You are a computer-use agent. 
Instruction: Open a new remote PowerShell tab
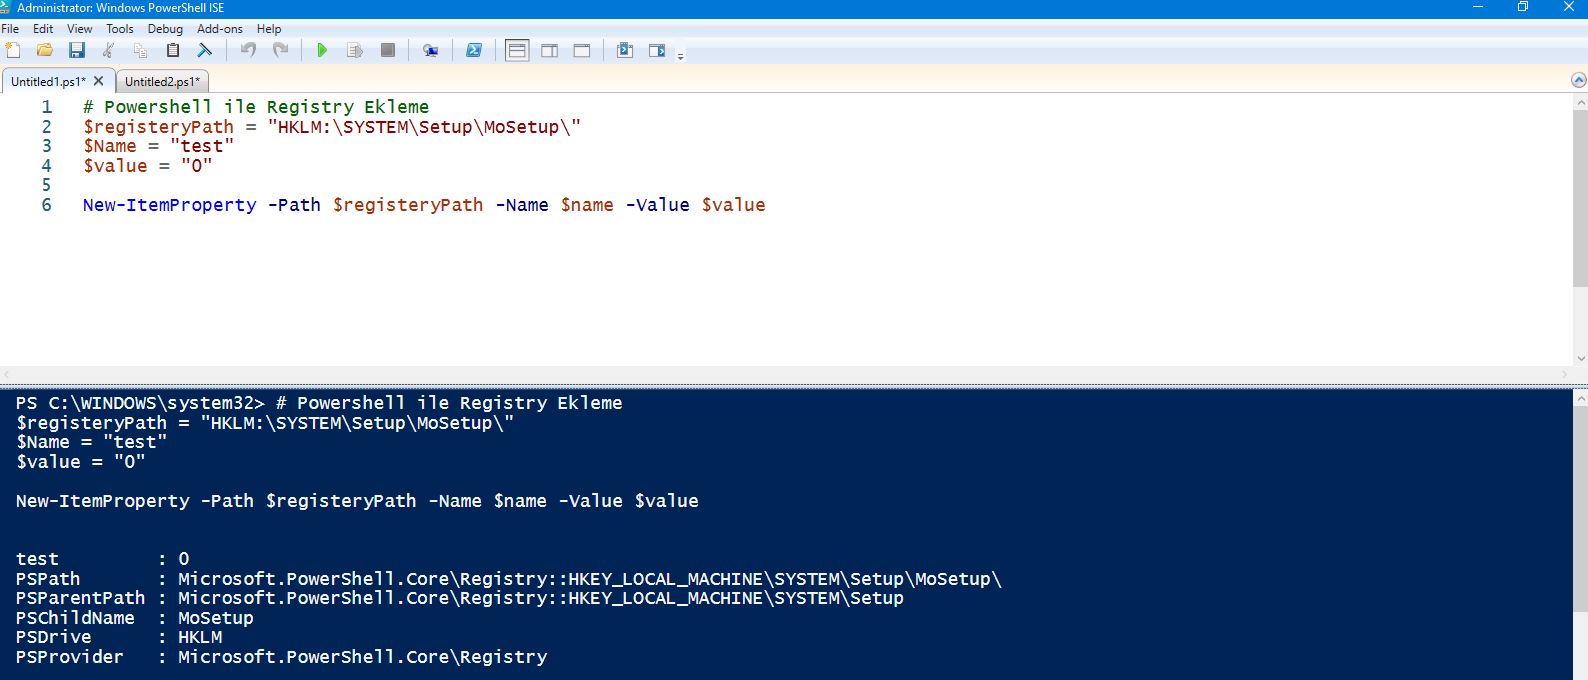(430, 50)
